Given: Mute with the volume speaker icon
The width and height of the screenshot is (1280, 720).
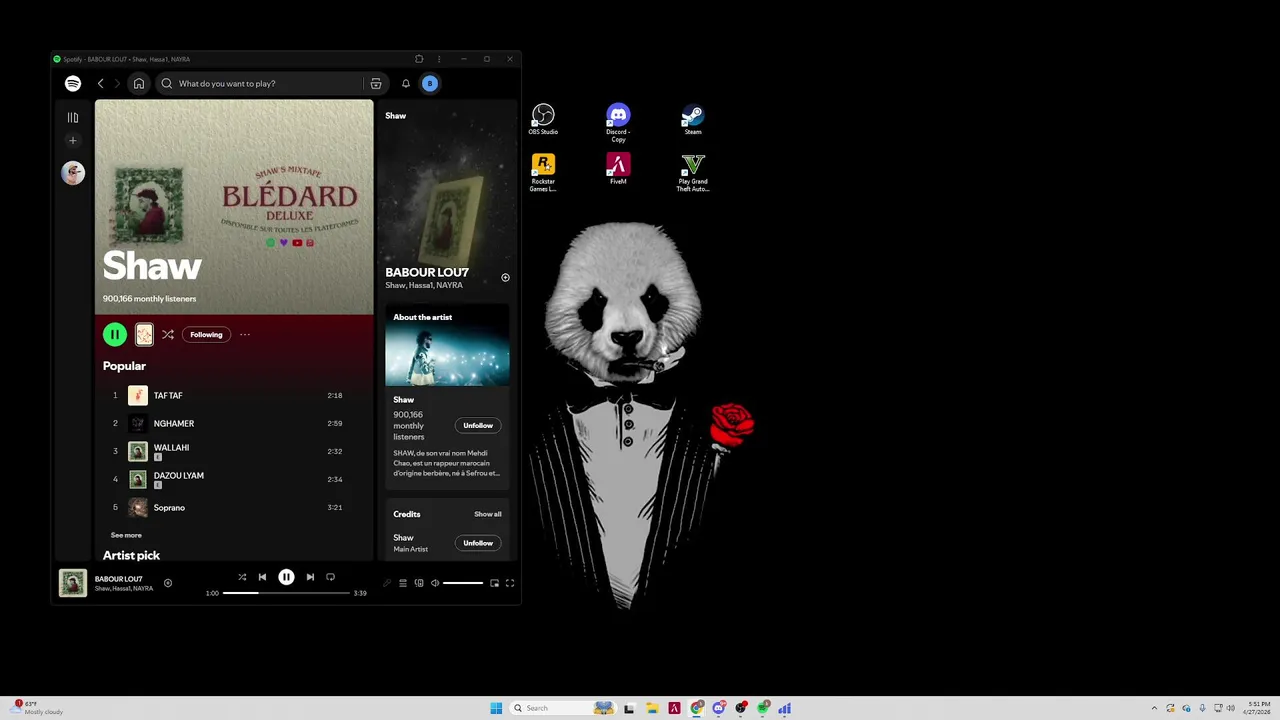Looking at the screenshot, I should (x=435, y=583).
